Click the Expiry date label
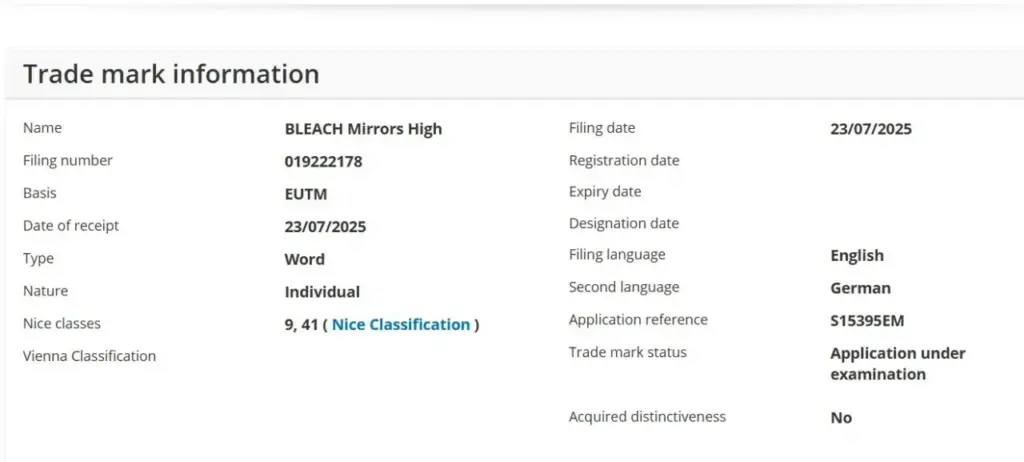The height and width of the screenshot is (462, 1024). tap(604, 192)
